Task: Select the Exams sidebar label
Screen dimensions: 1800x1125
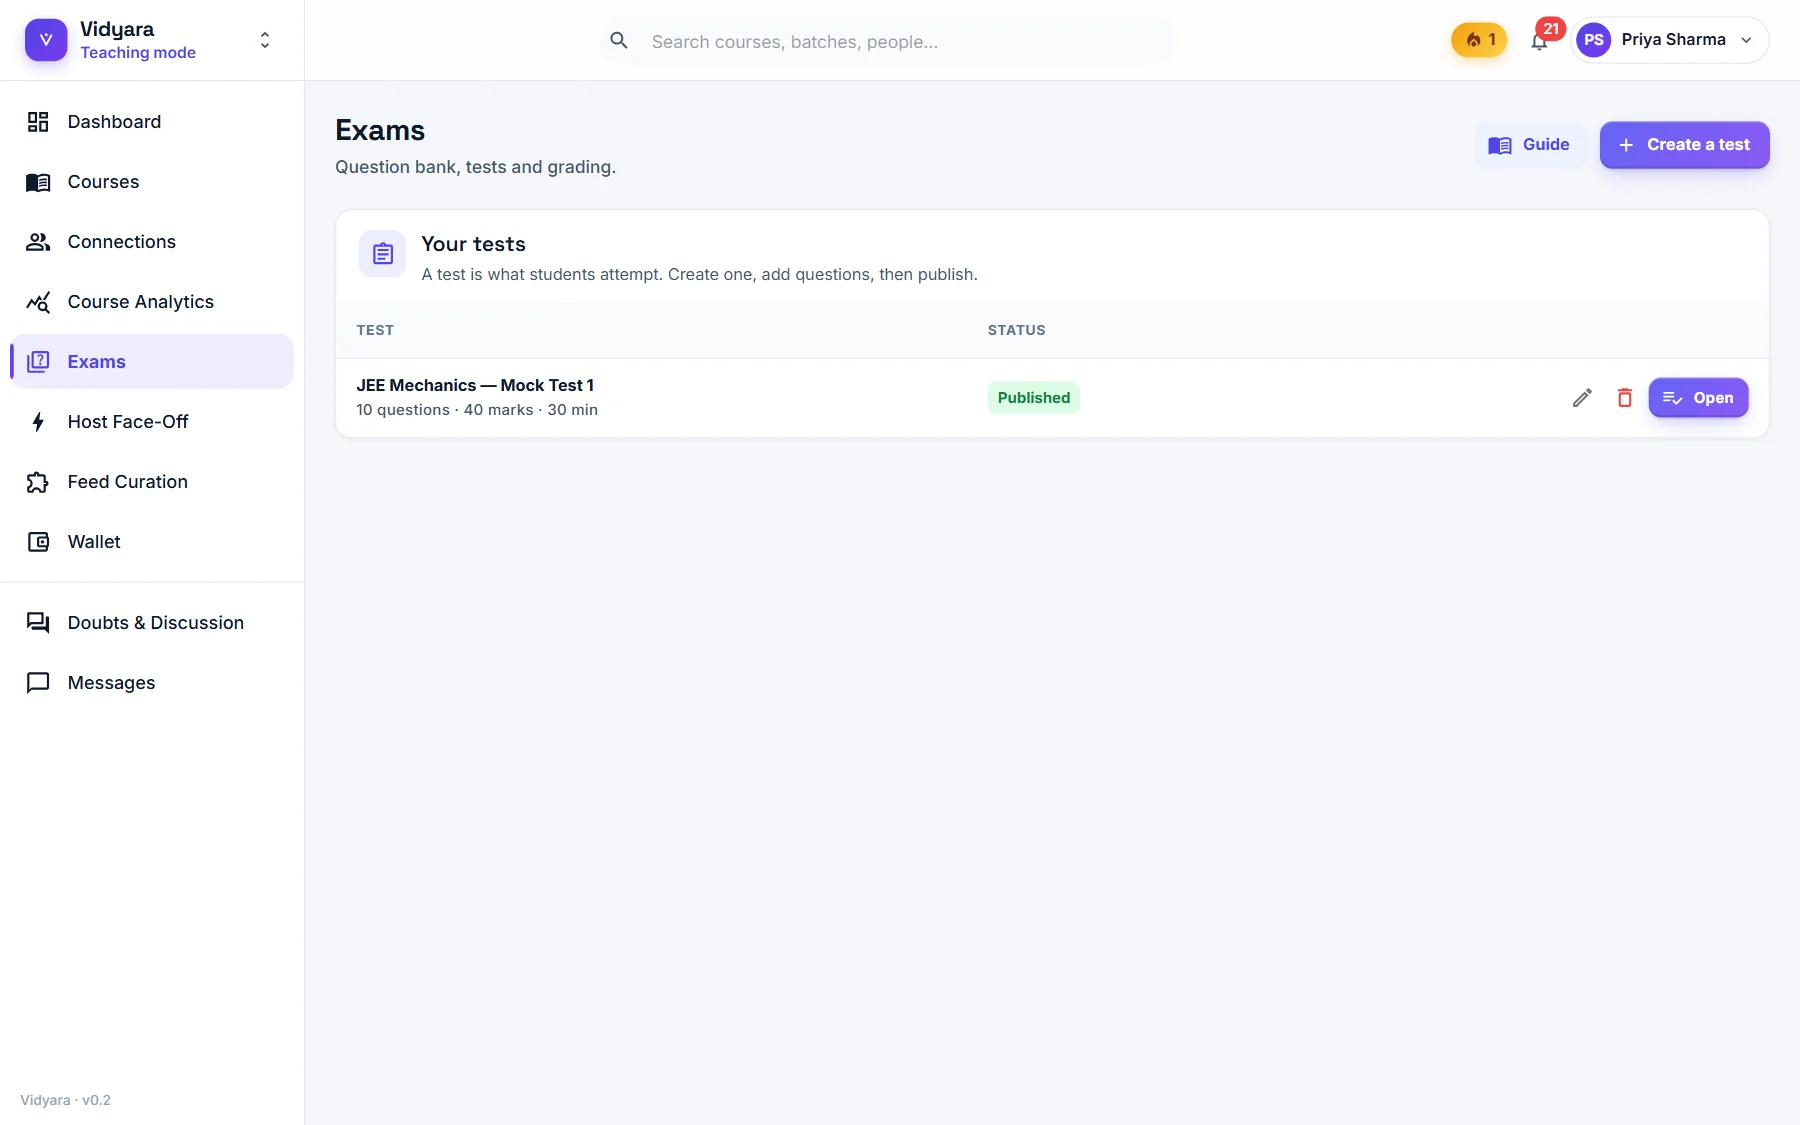Action: click(x=96, y=362)
